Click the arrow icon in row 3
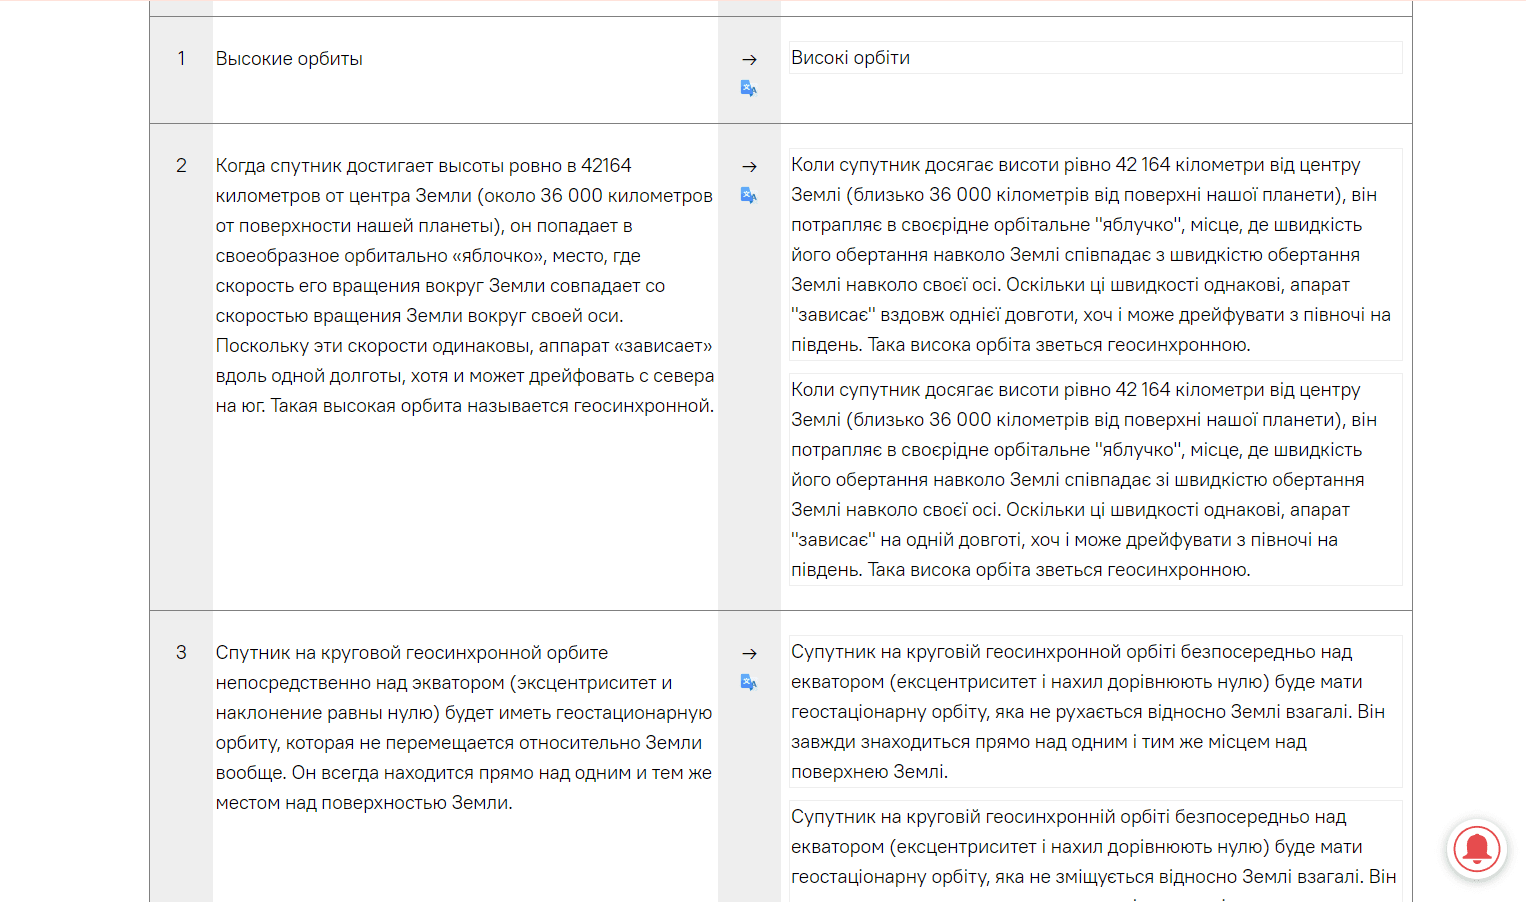 pos(749,654)
